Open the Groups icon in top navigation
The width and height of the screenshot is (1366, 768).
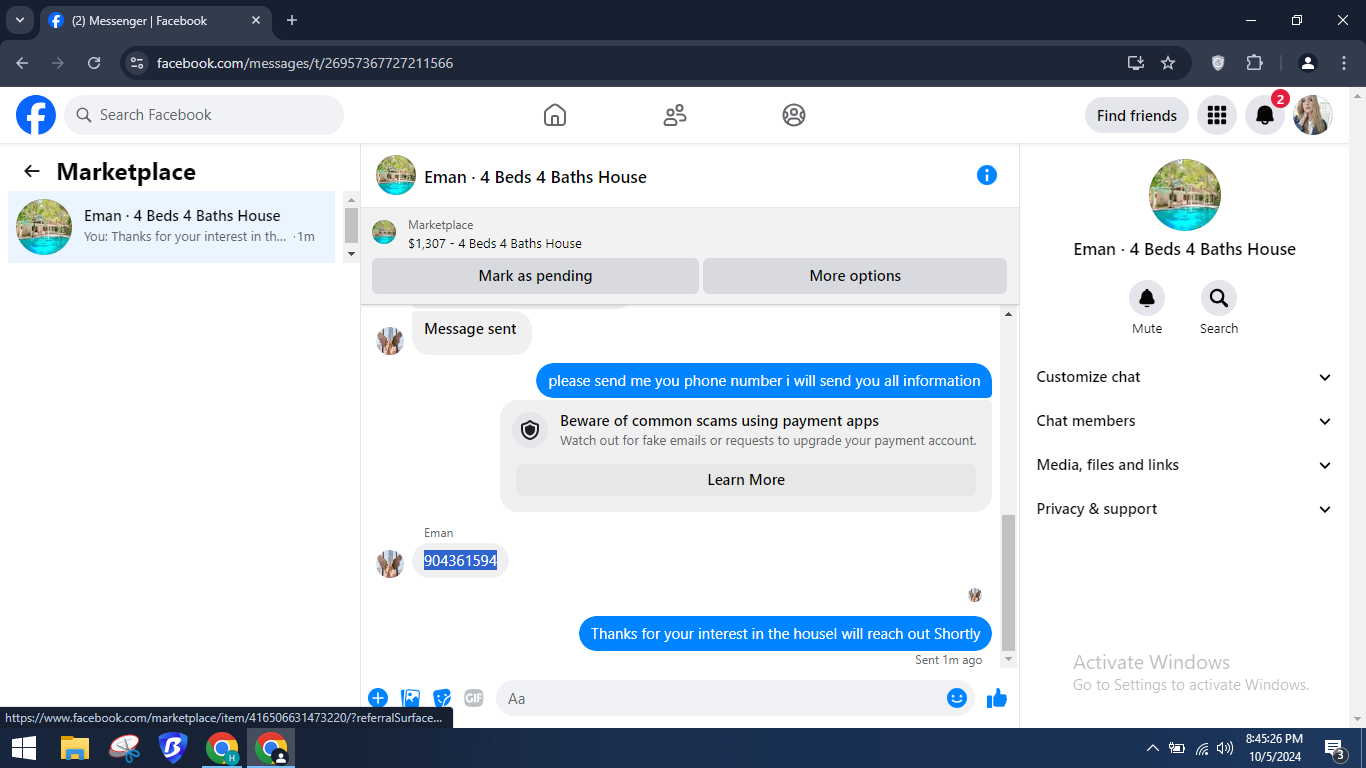[794, 115]
